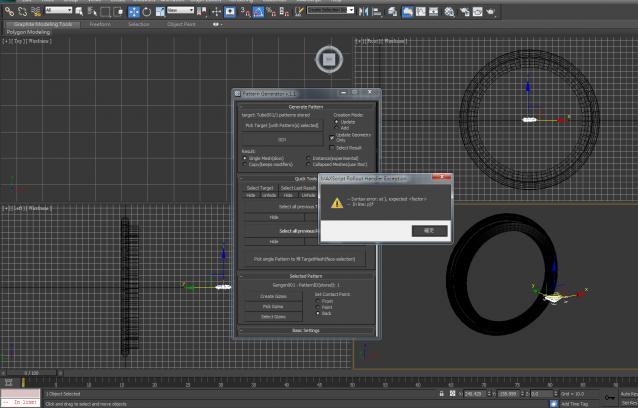The image size is (638, 408).
Task: Toggle Angle Snap icon
Action: (258, 12)
